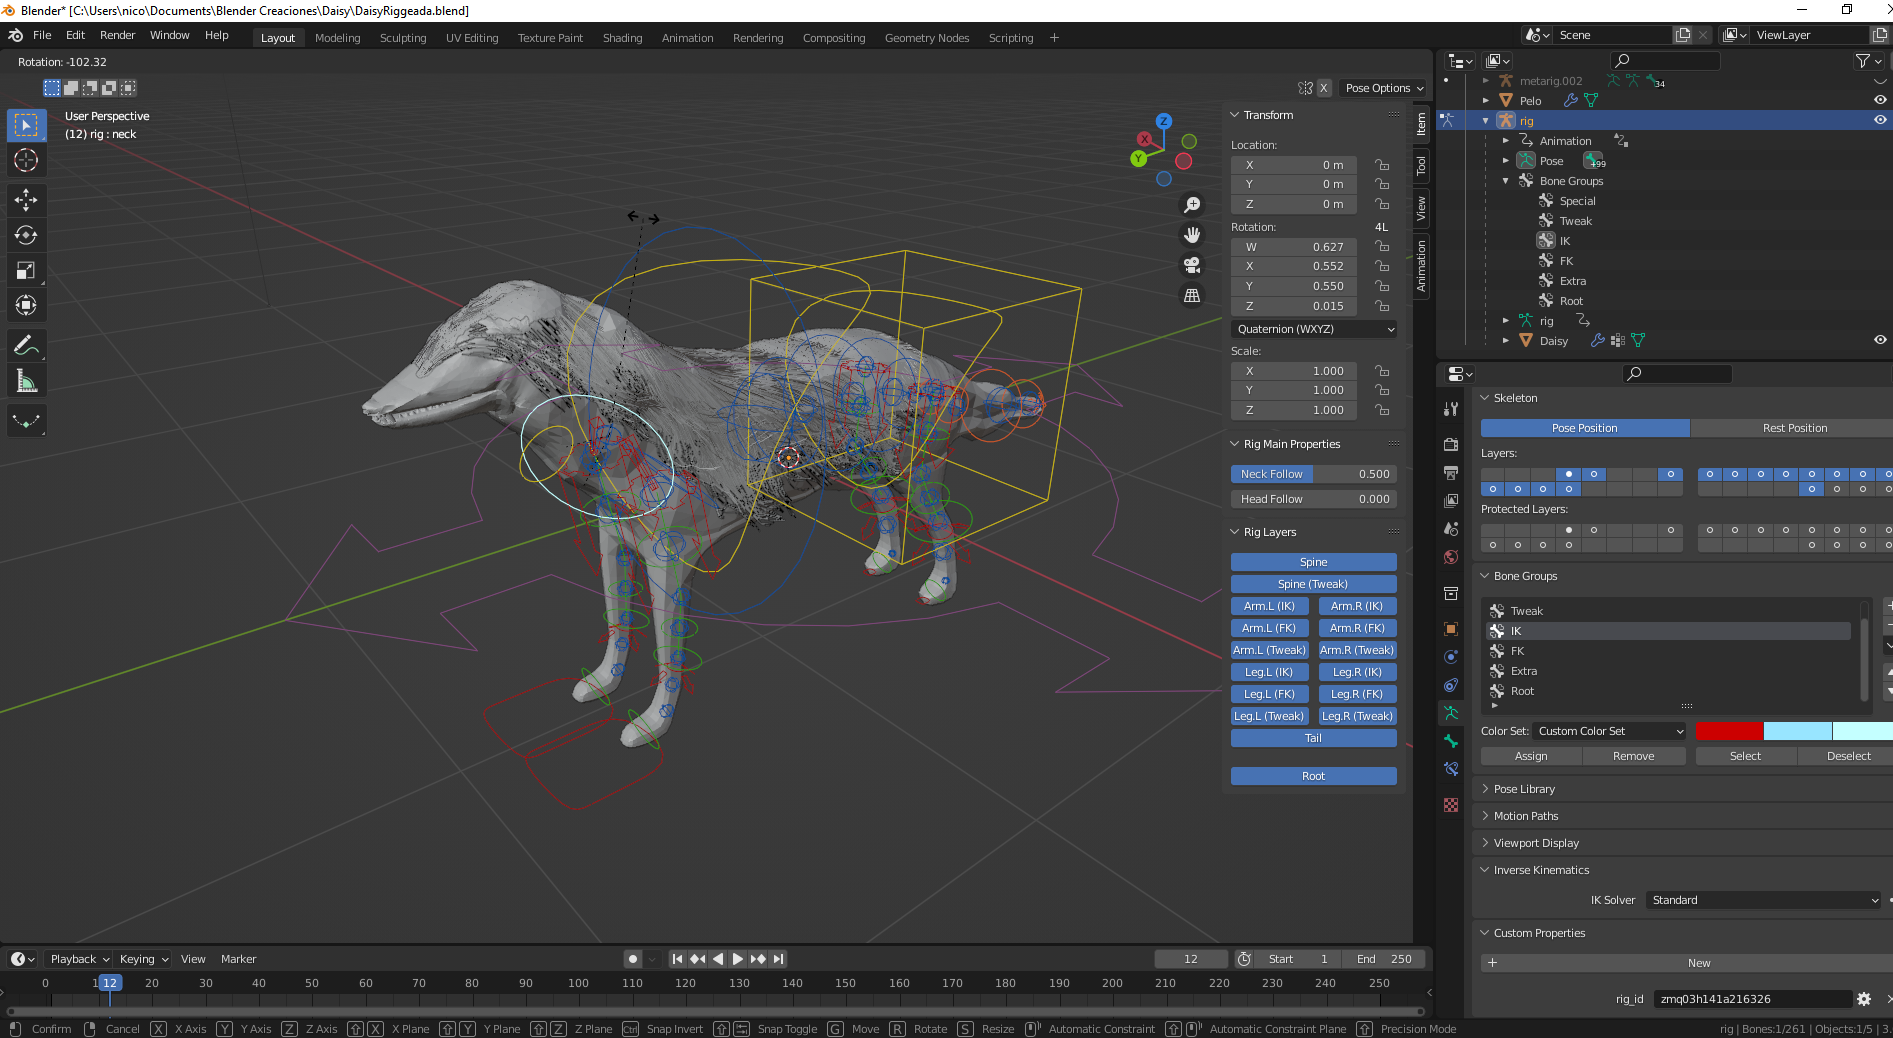1893x1038 pixels.
Task: Toggle the Tail rig layer button
Action: (1313, 738)
